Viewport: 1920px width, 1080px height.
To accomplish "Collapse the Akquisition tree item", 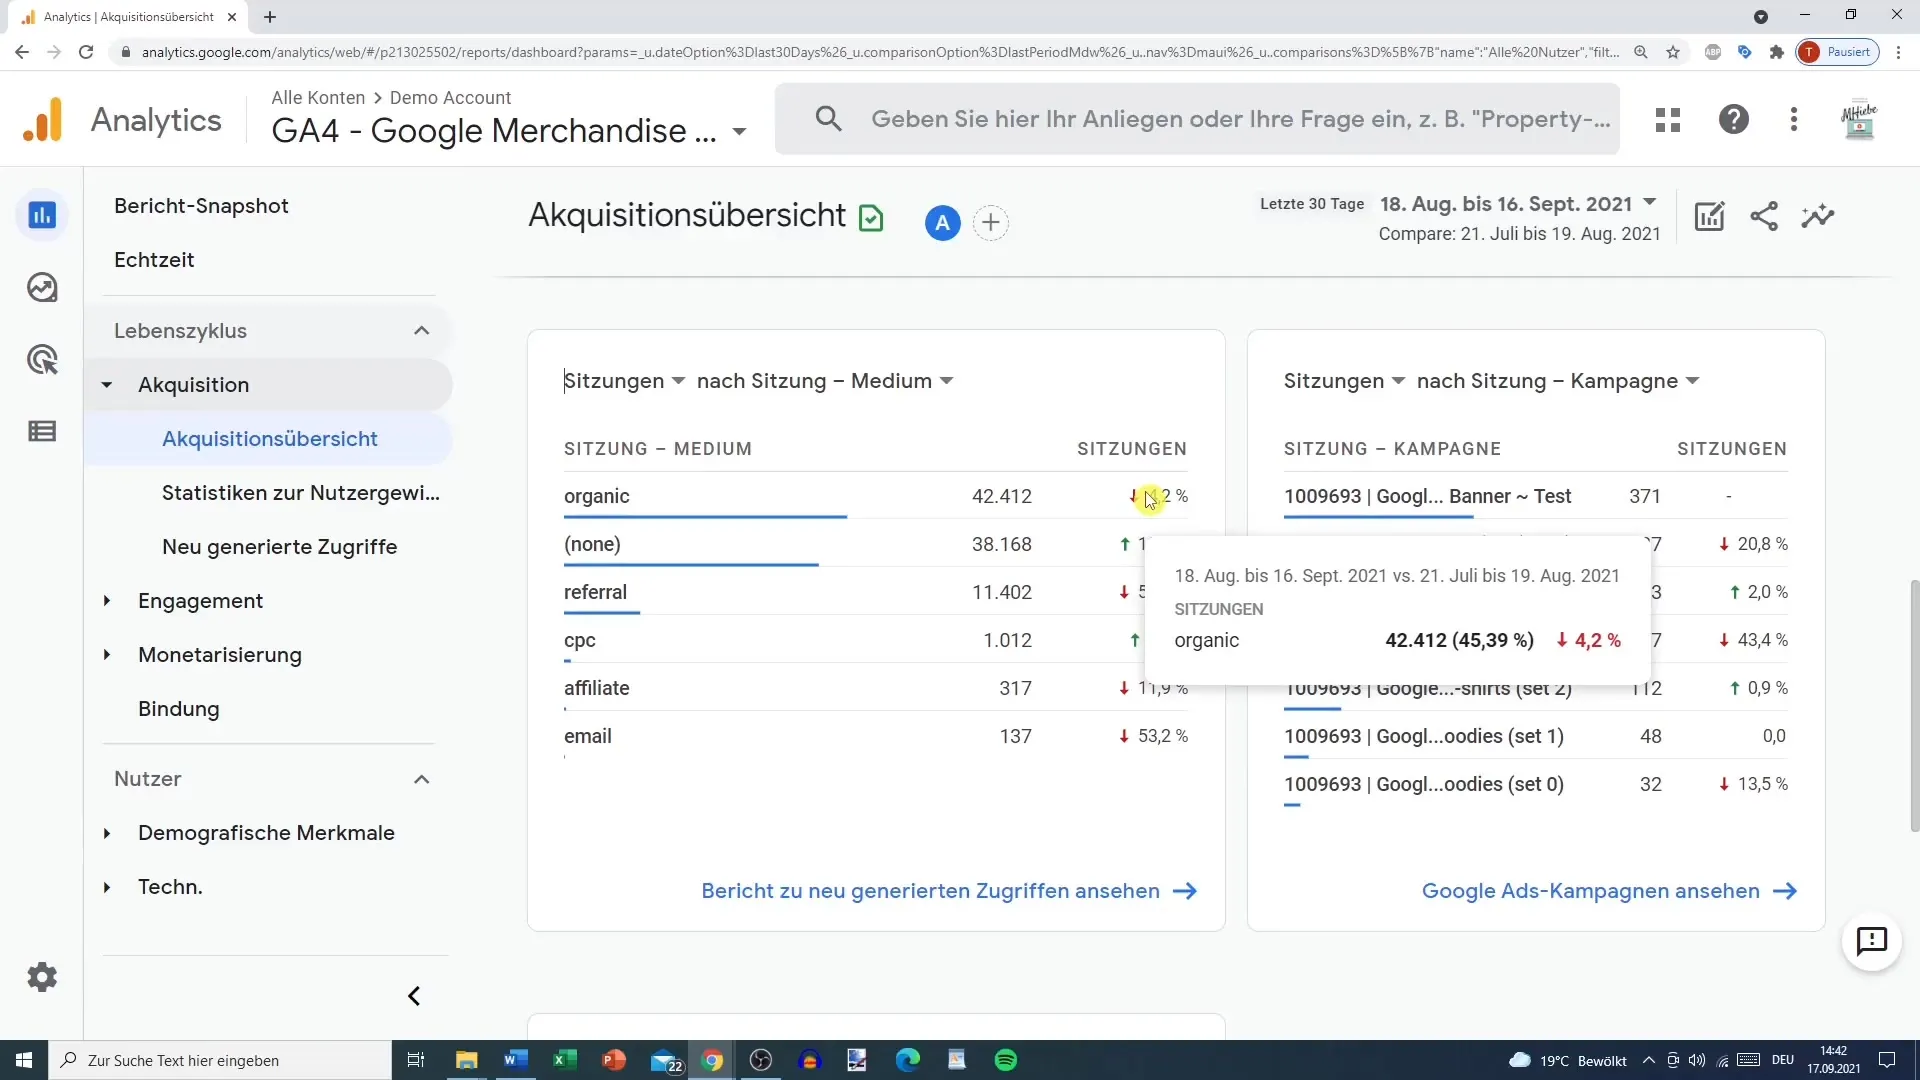I will coord(107,385).
